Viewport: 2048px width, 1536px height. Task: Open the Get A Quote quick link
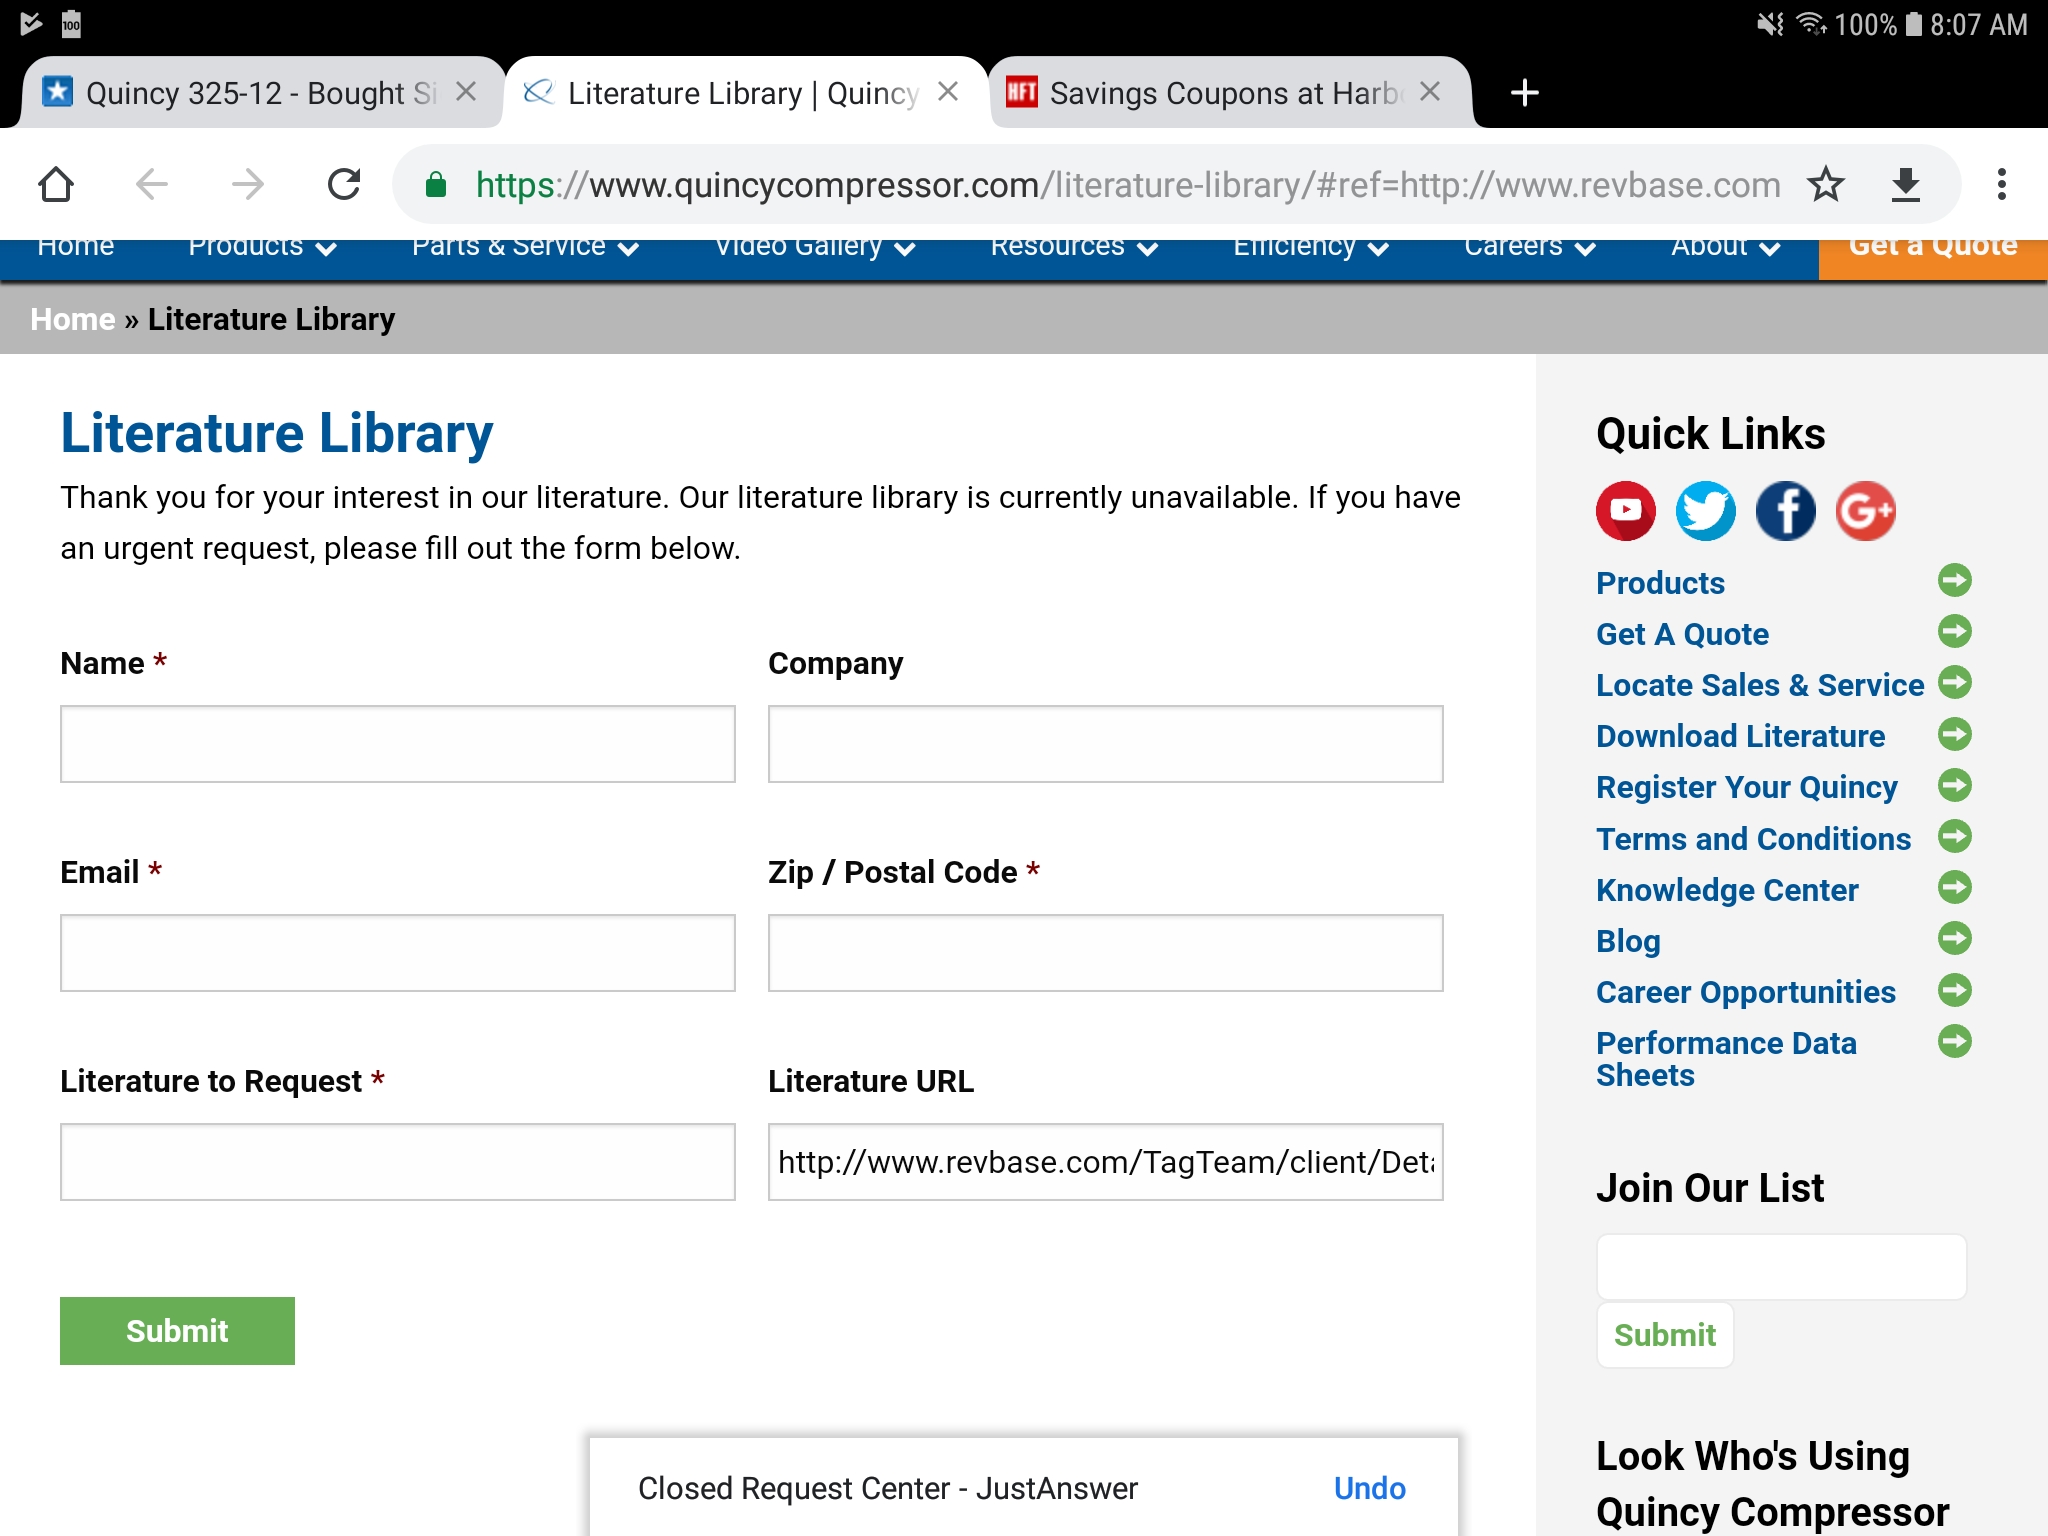(x=1682, y=634)
